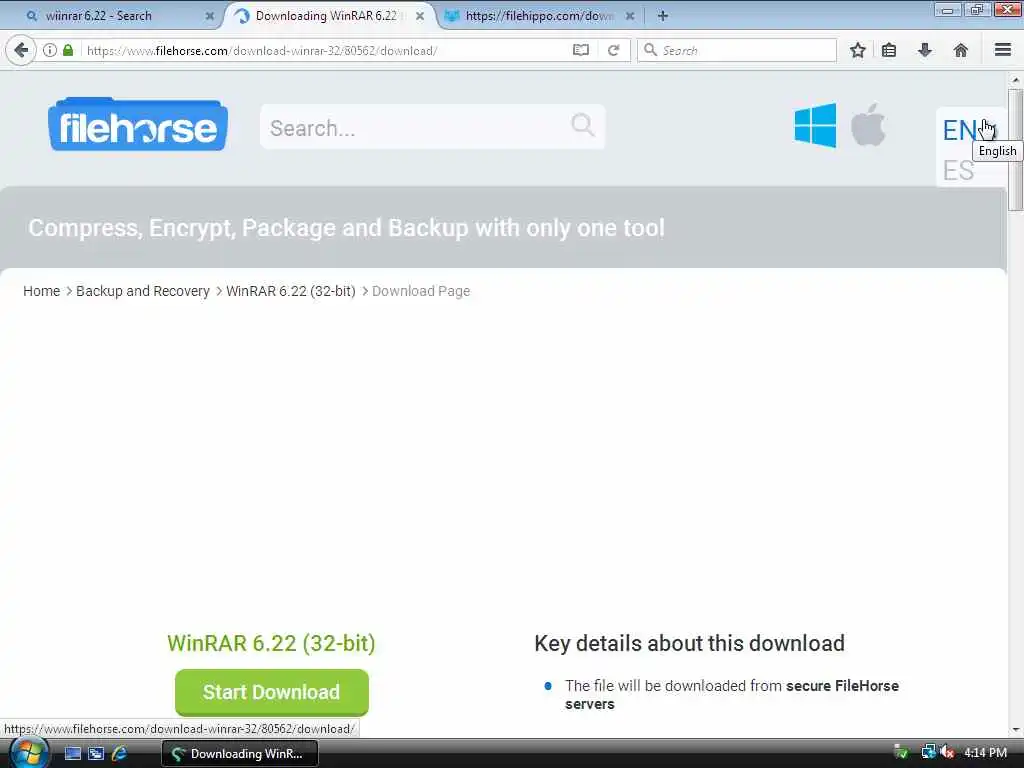
Task: Click the FileHorse logo
Action: [x=138, y=125]
